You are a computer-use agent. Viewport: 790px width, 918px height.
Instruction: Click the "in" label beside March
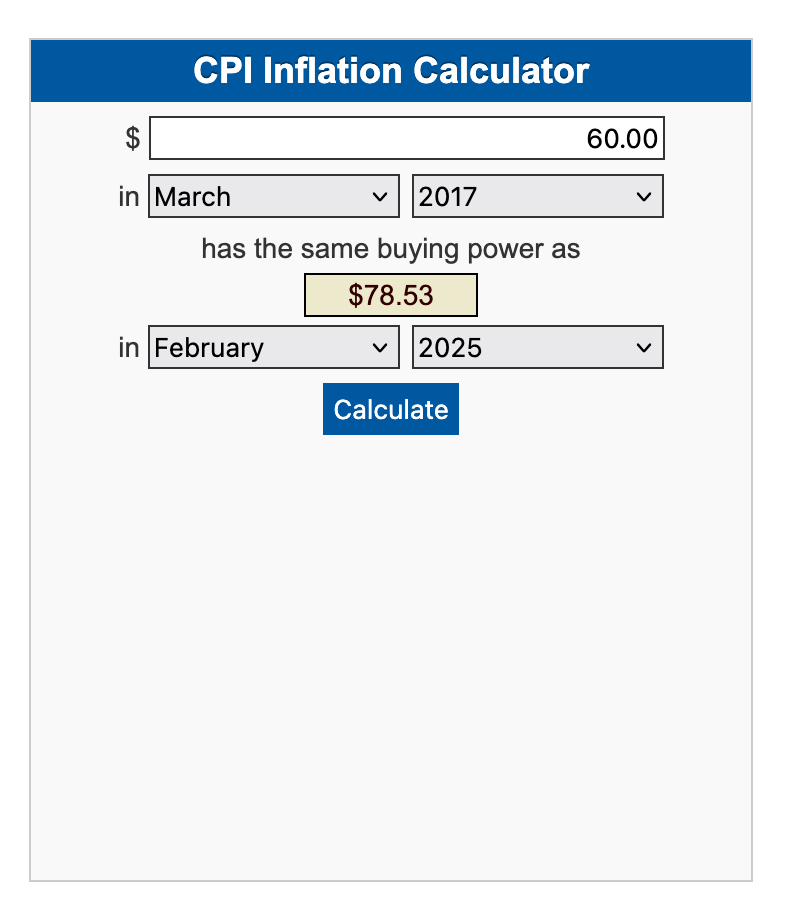tap(129, 196)
